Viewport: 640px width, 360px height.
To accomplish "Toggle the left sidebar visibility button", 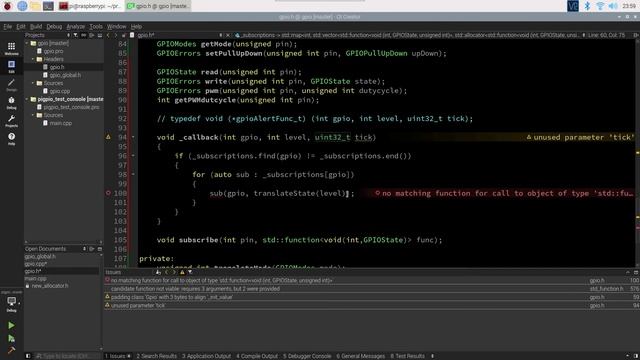I will tap(28, 356).
